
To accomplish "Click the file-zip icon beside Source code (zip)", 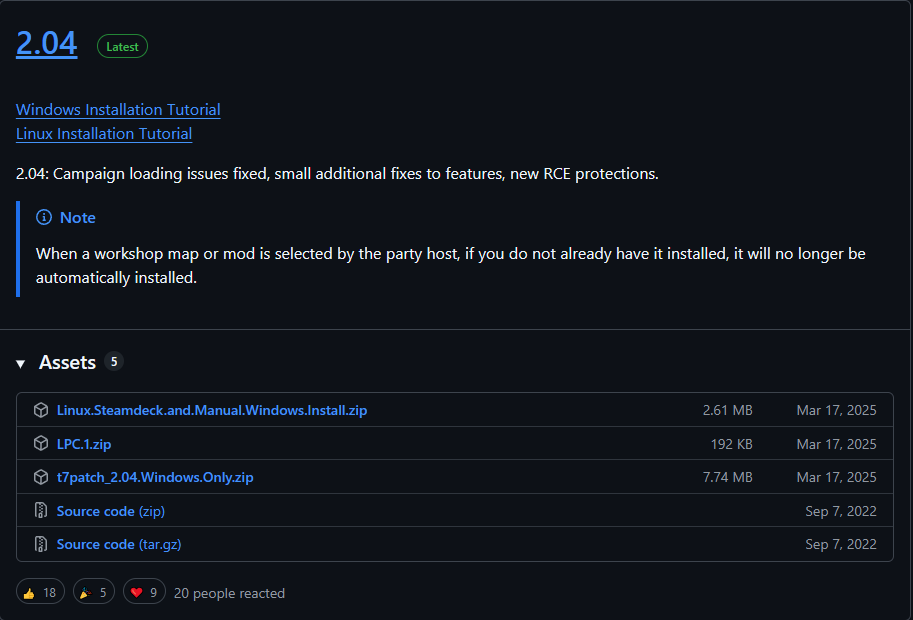I will [41, 511].
